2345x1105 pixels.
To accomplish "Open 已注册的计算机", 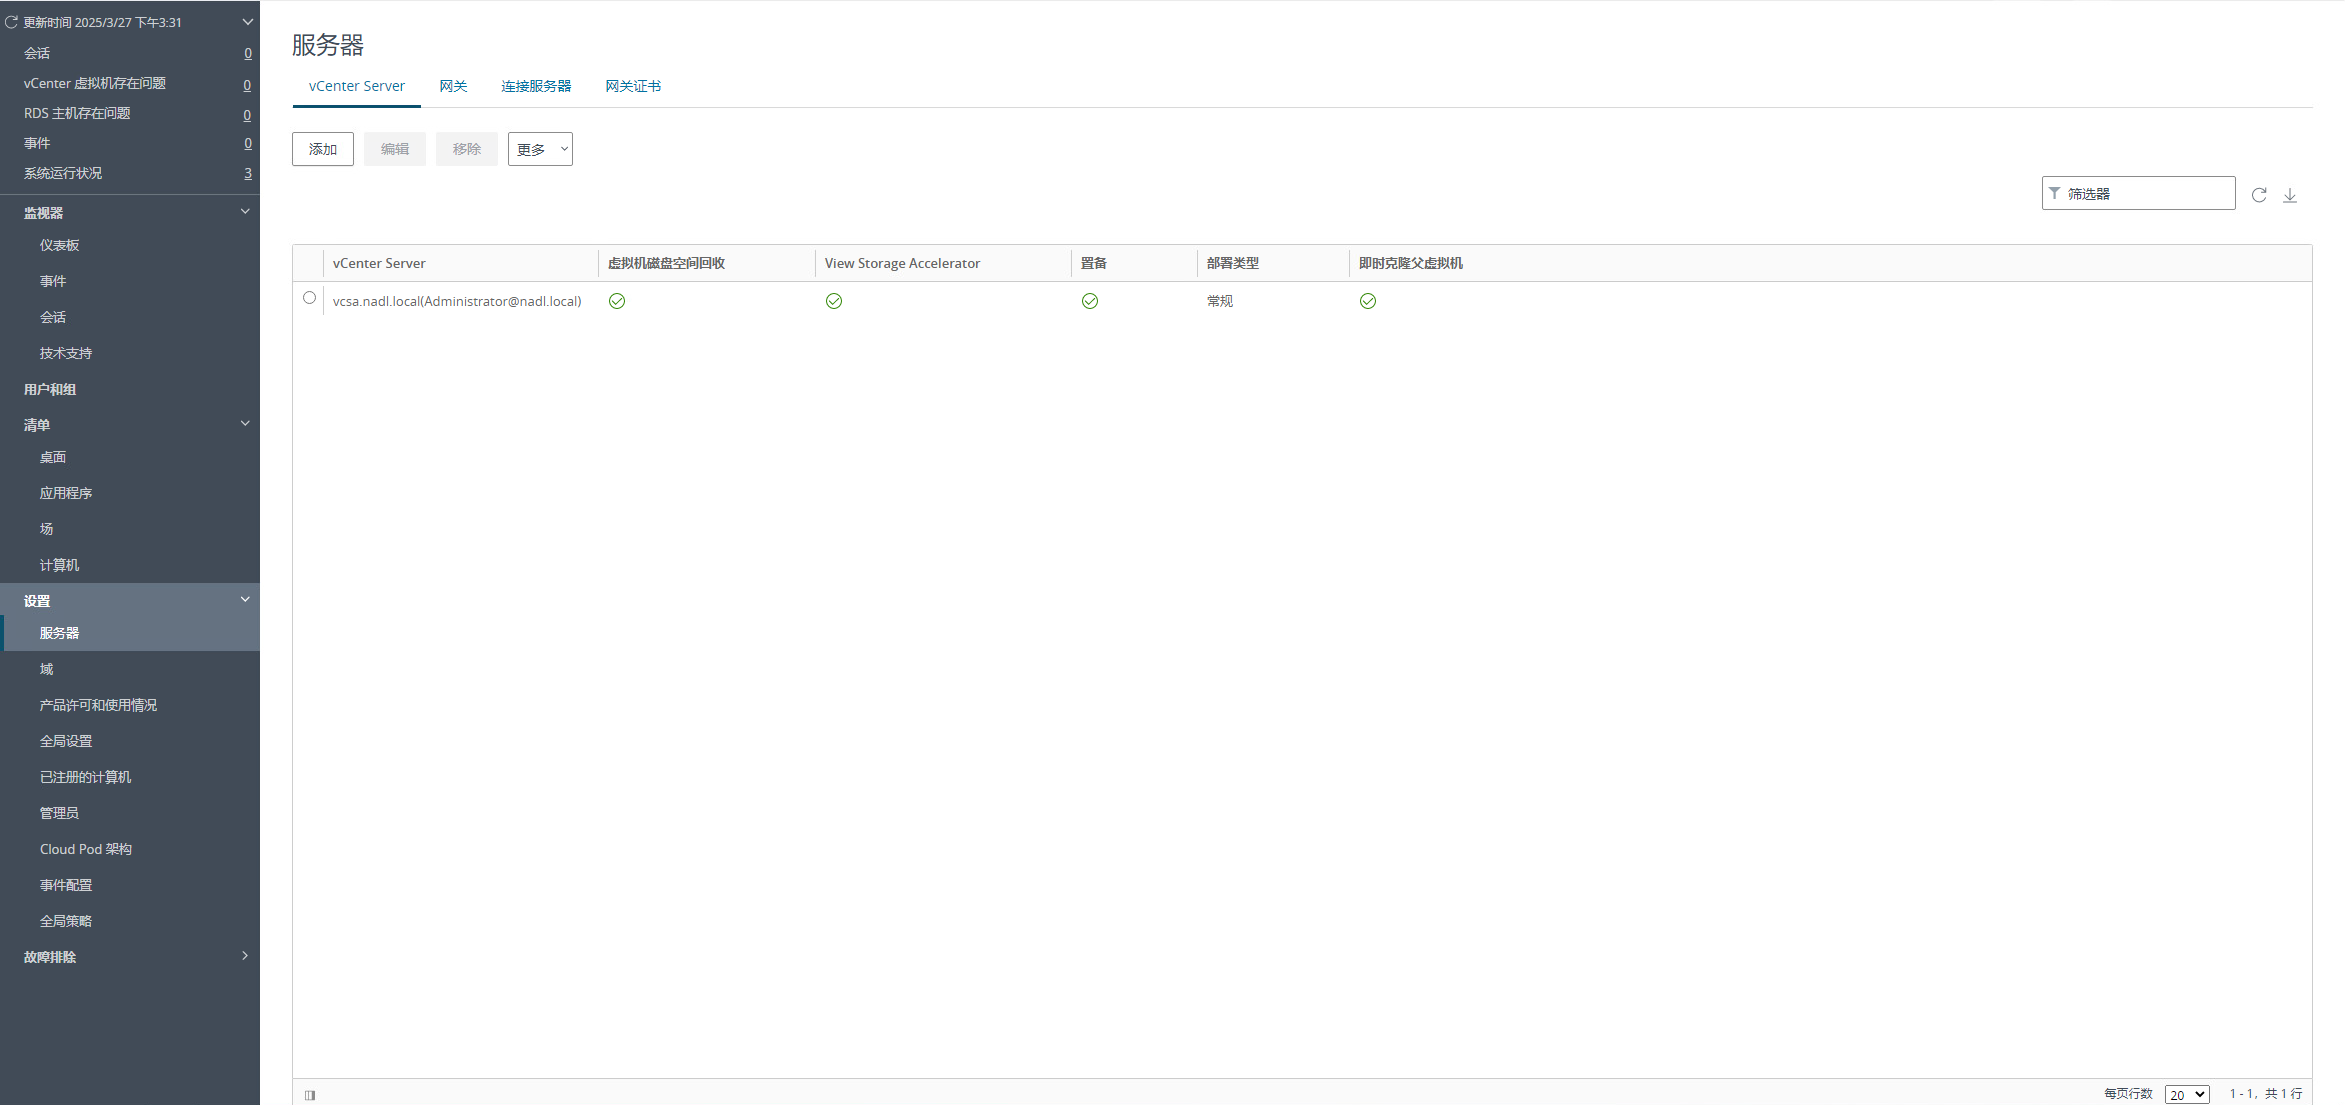I will tap(86, 777).
